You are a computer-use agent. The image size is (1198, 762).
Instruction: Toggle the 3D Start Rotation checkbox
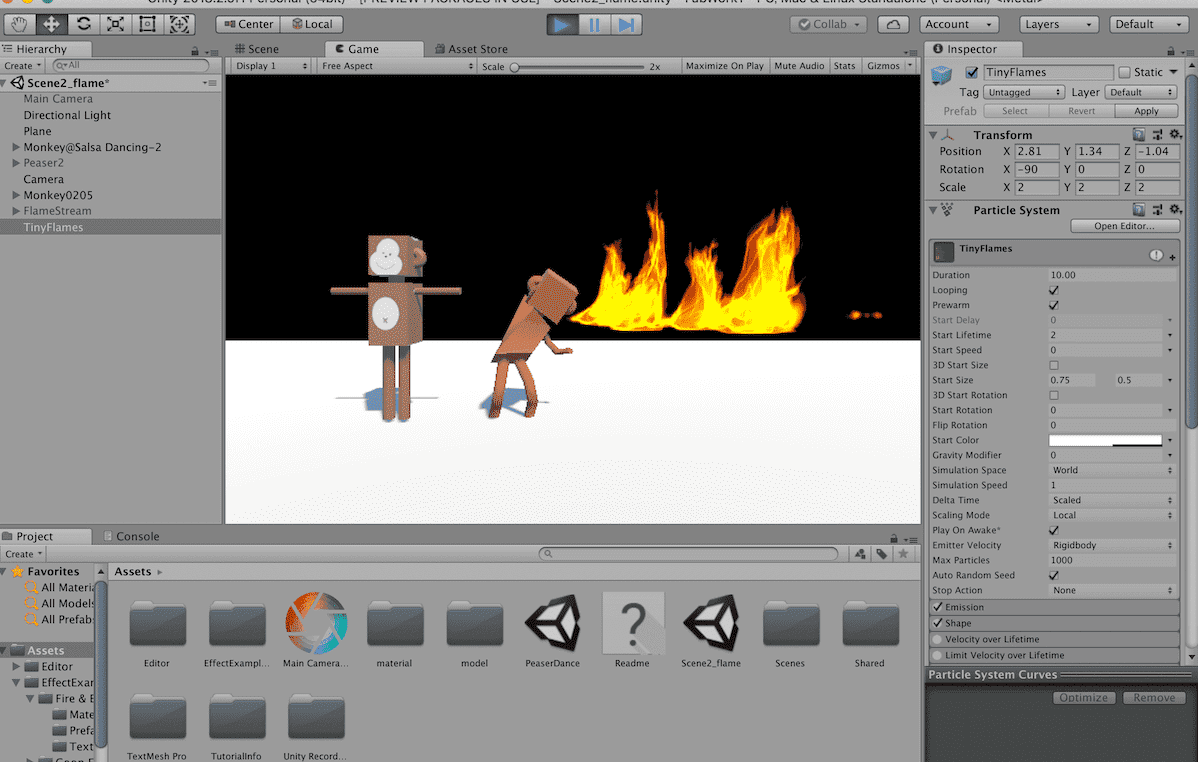coord(1054,395)
